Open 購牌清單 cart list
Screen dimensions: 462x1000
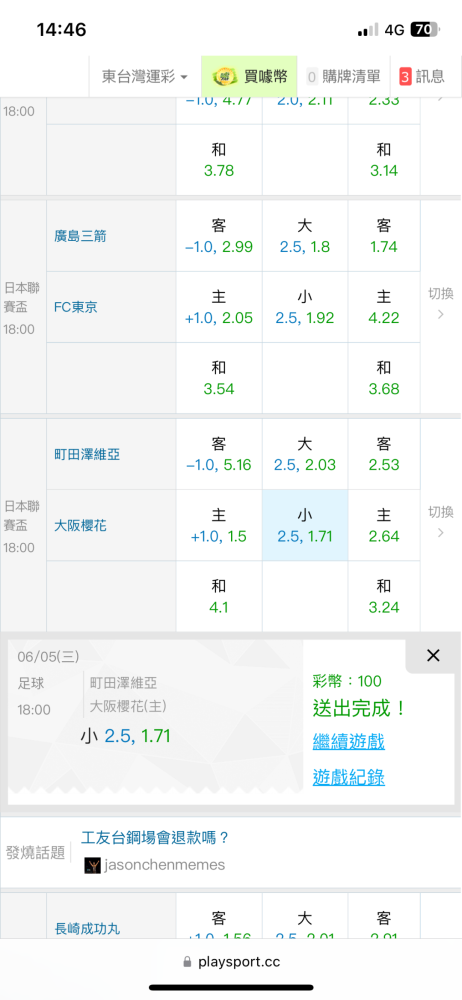(x=344, y=77)
